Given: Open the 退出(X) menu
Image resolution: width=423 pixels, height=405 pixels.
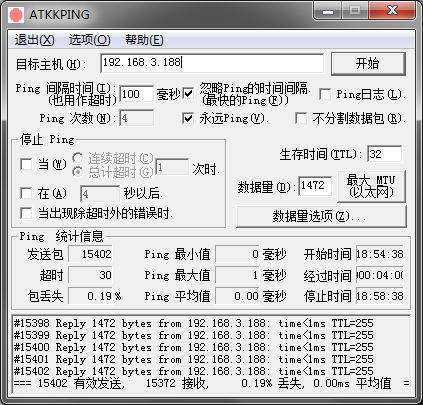Looking at the screenshot, I should click(x=34, y=40).
